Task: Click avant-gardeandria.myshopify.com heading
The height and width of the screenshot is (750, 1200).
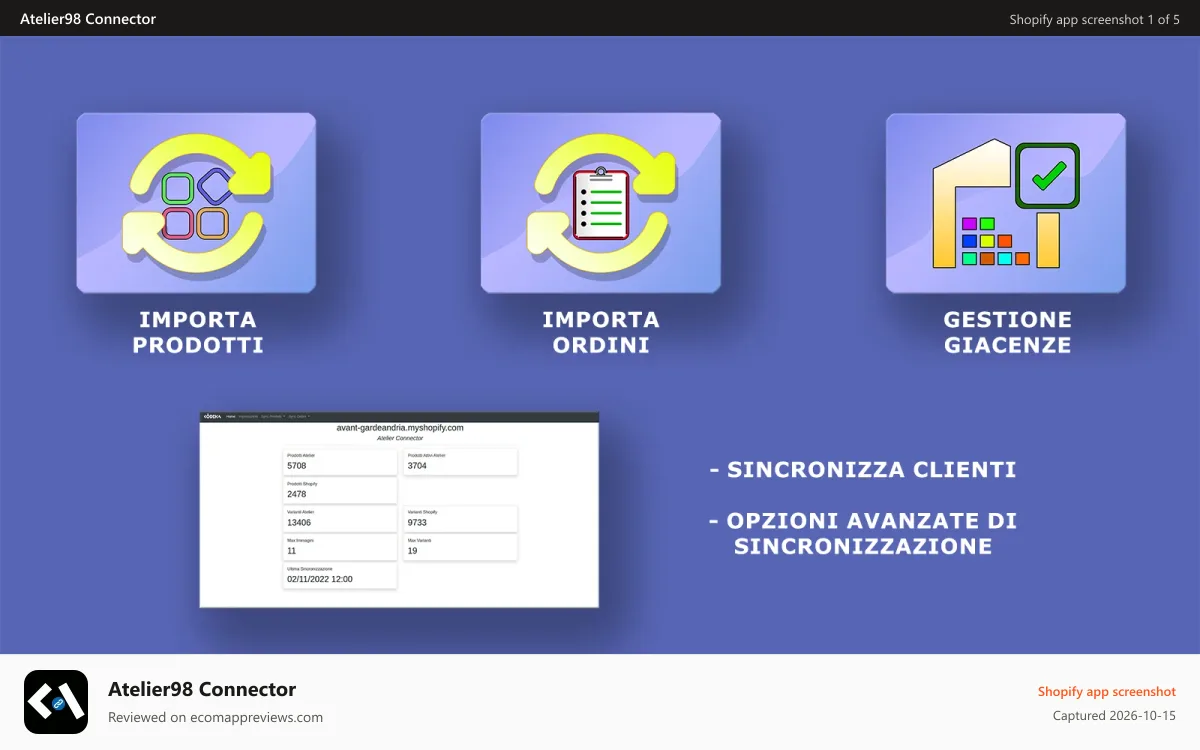Action: [x=400, y=428]
